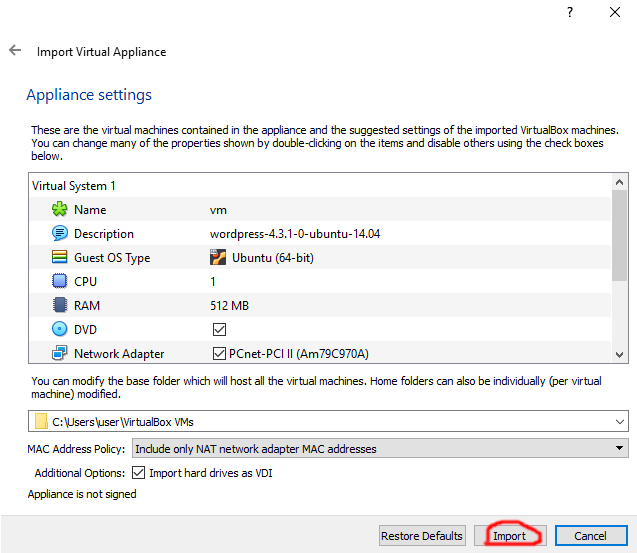Uncheck Import hard drives as VDI

click(139, 473)
